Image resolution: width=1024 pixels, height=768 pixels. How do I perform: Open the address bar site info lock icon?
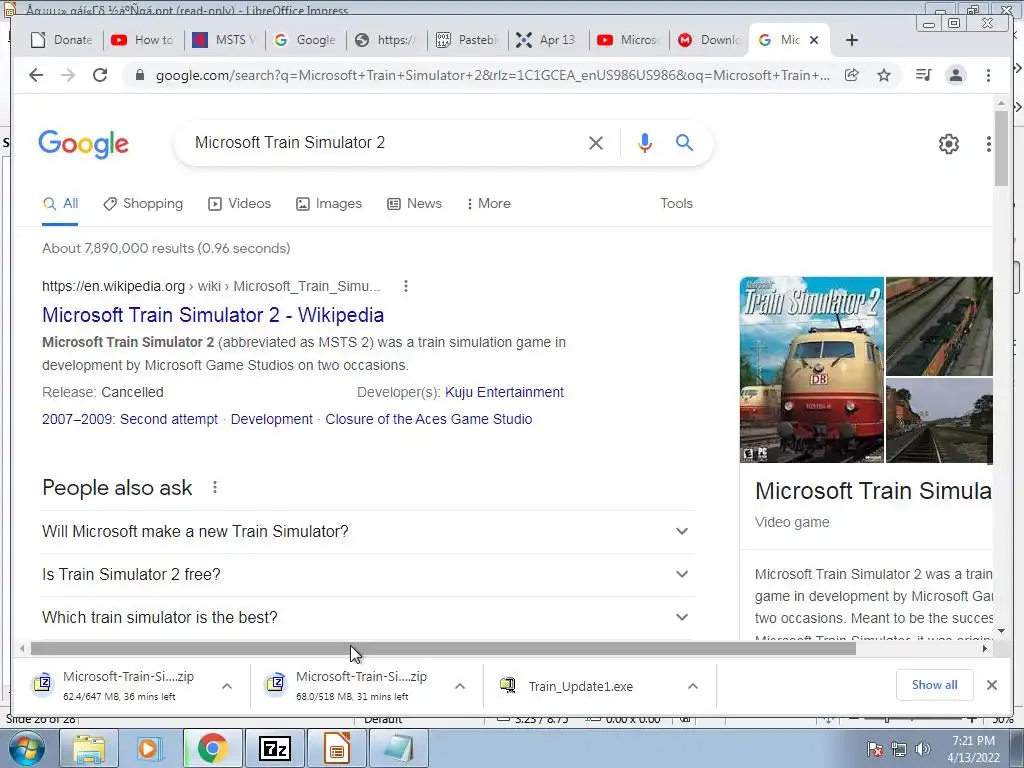click(x=139, y=76)
